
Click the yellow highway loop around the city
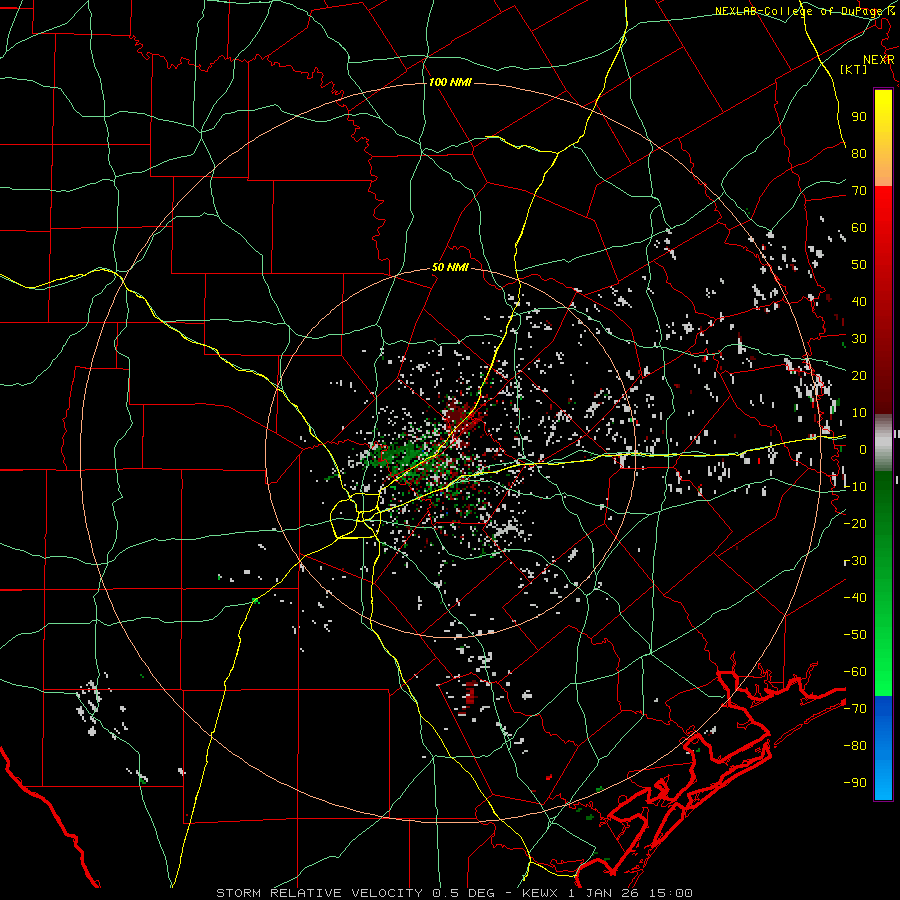point(356,518)
